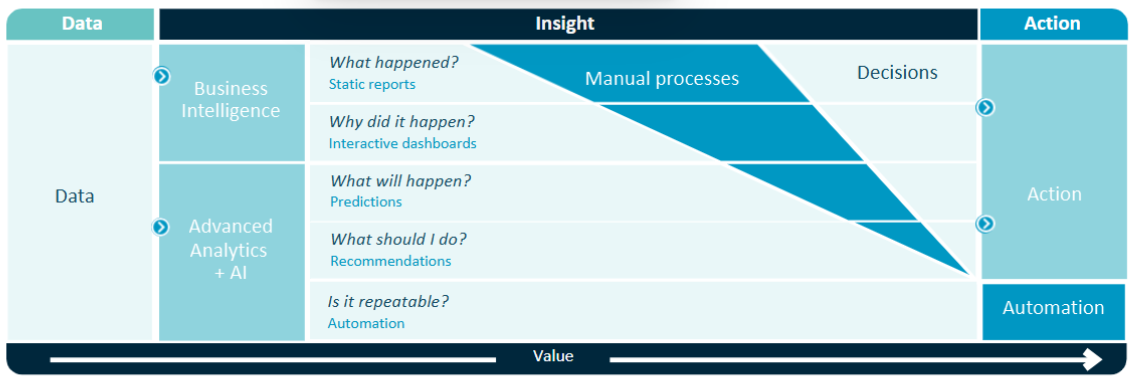
Task: Click the Decisions label
Action: click(x=897, y=72)
